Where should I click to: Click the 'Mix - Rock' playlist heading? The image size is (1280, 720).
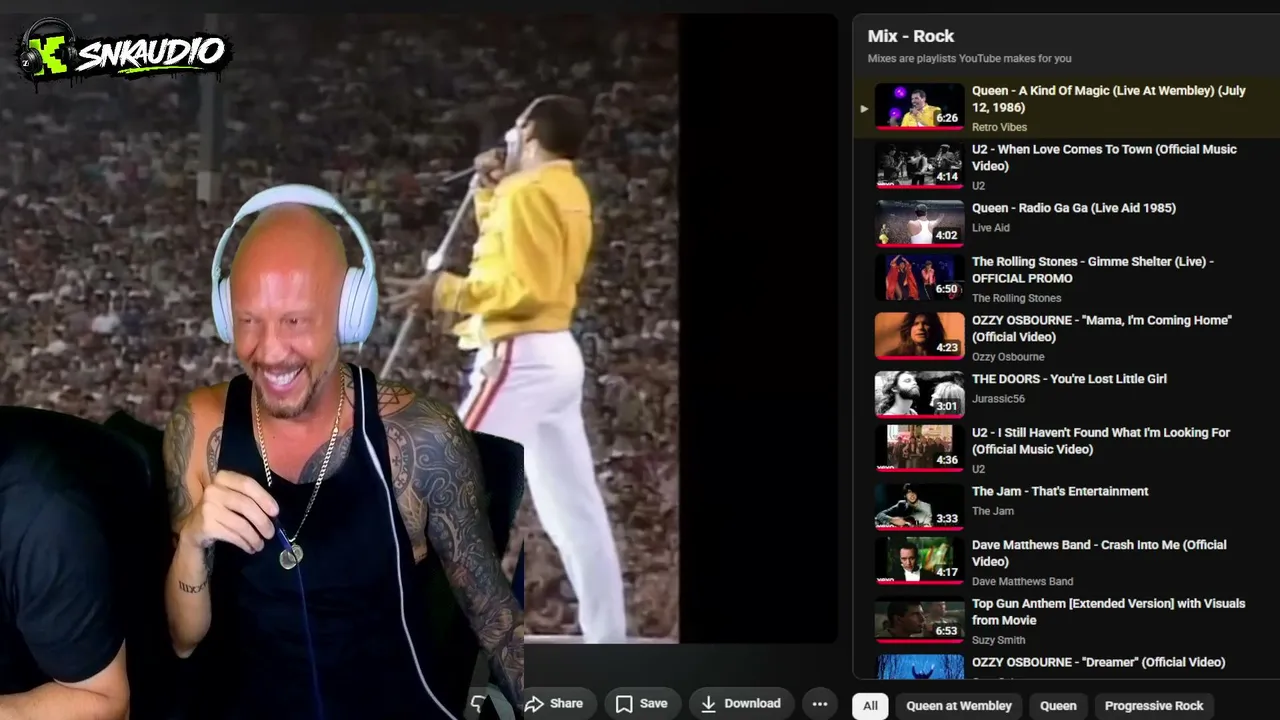[x=911, y=36]
